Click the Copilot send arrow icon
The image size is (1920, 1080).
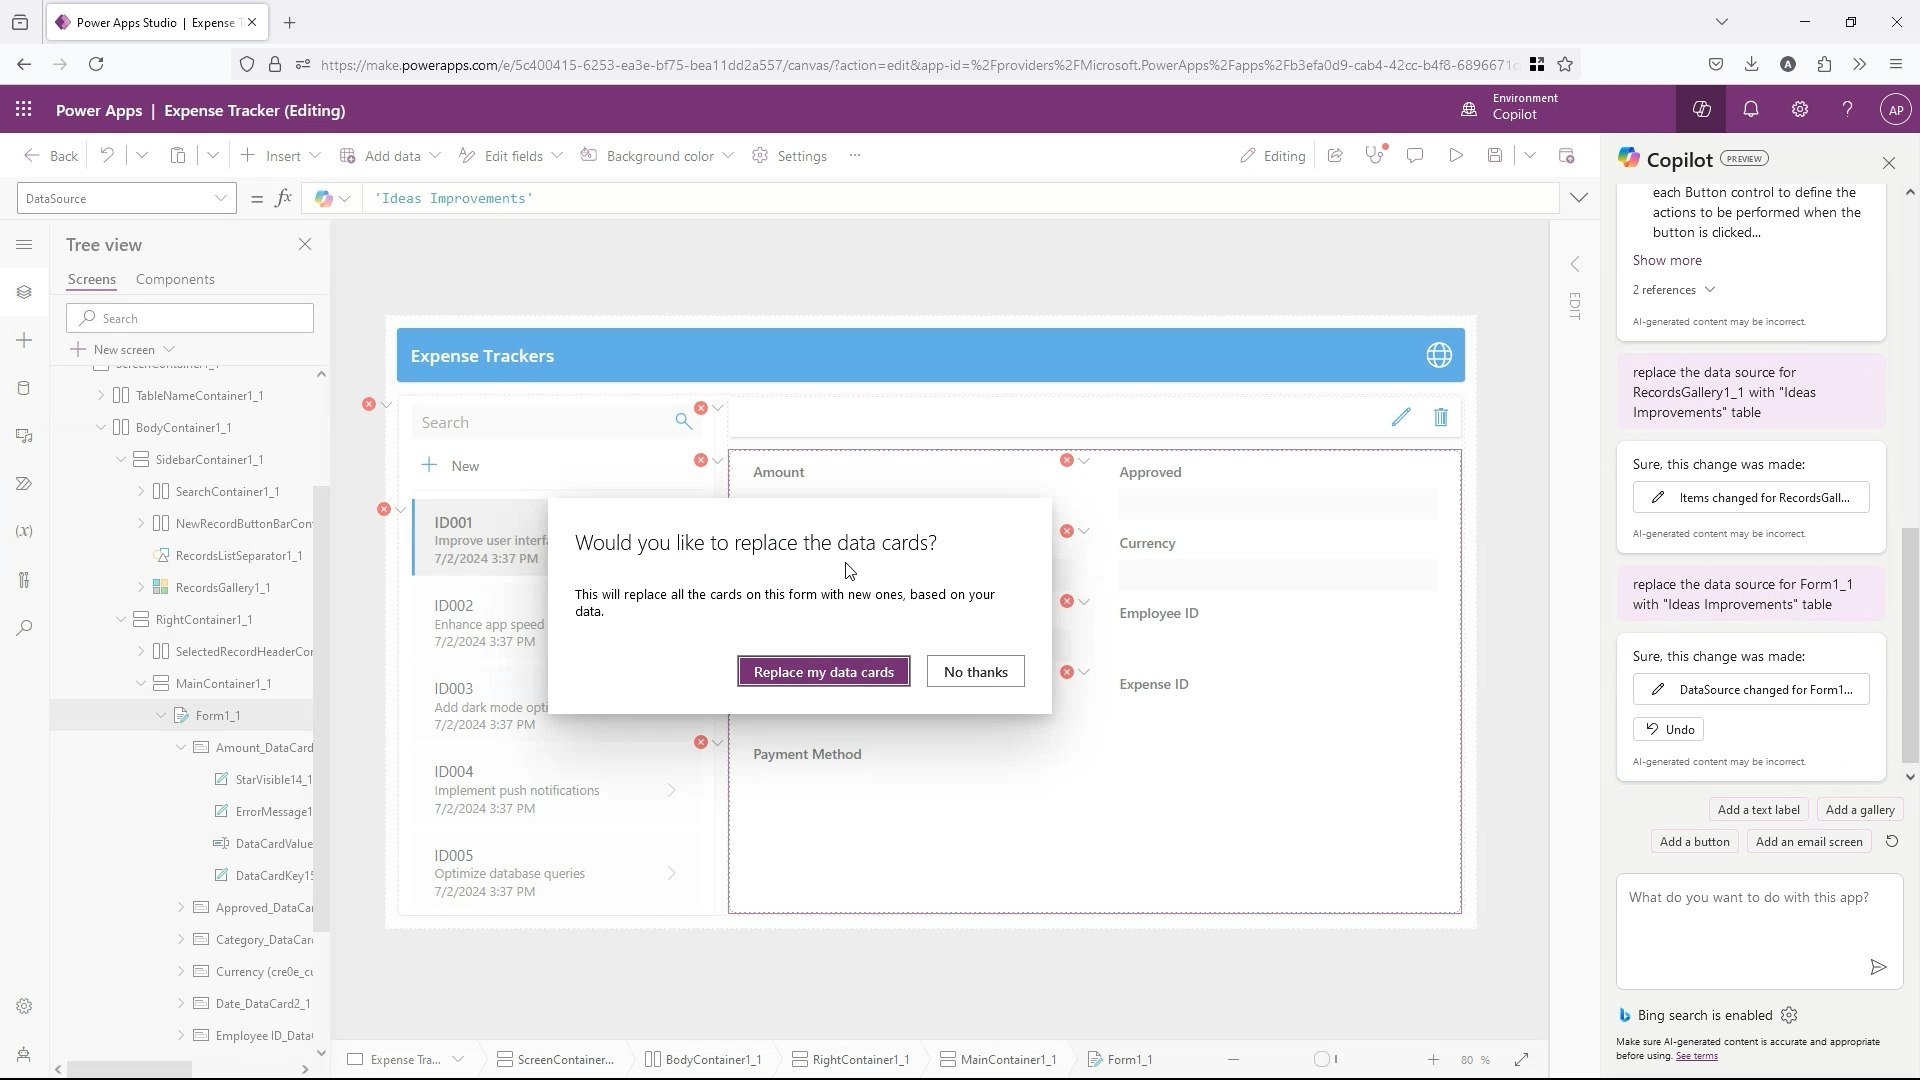1878,967
